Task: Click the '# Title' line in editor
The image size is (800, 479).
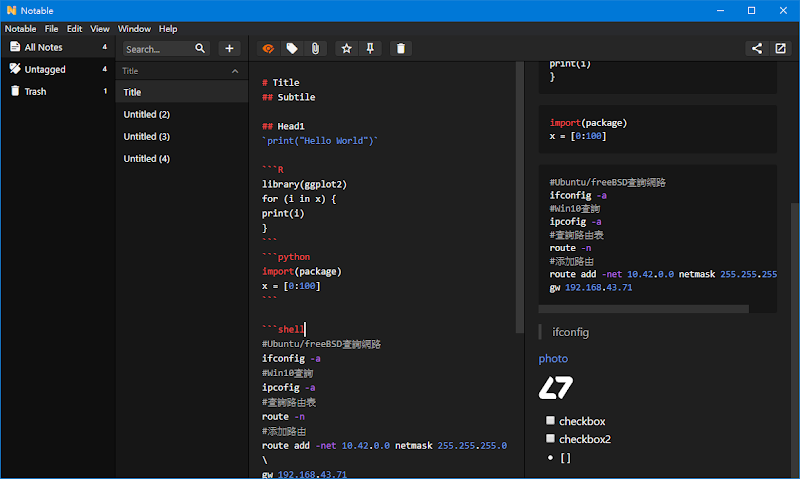Action: [x=281, y=83]
